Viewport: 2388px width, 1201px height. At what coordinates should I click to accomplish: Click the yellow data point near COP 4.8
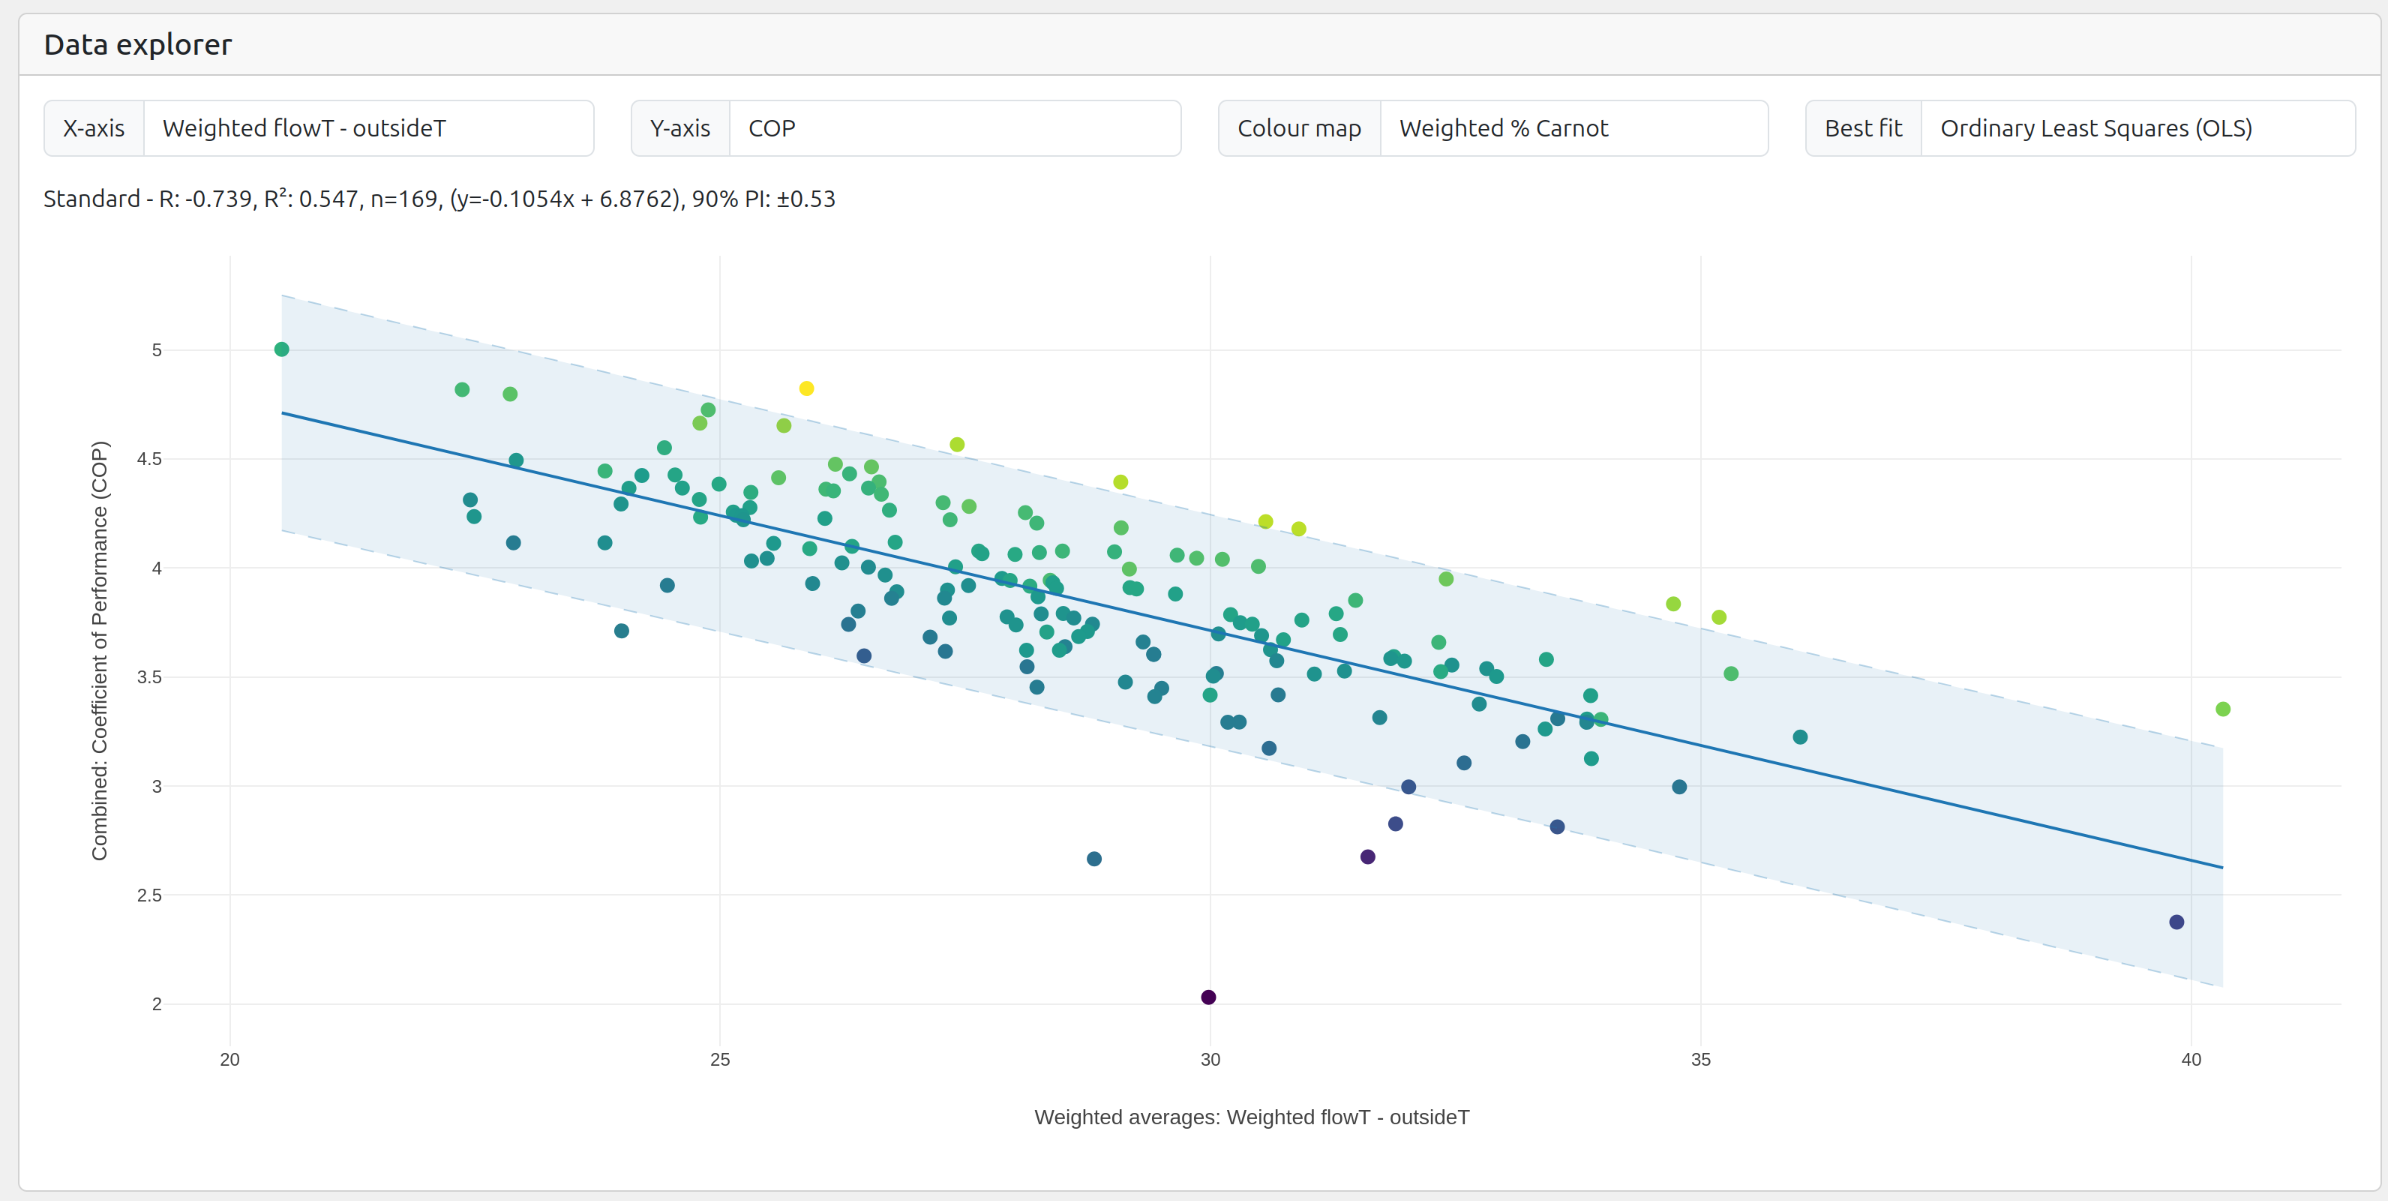point(806,388)
